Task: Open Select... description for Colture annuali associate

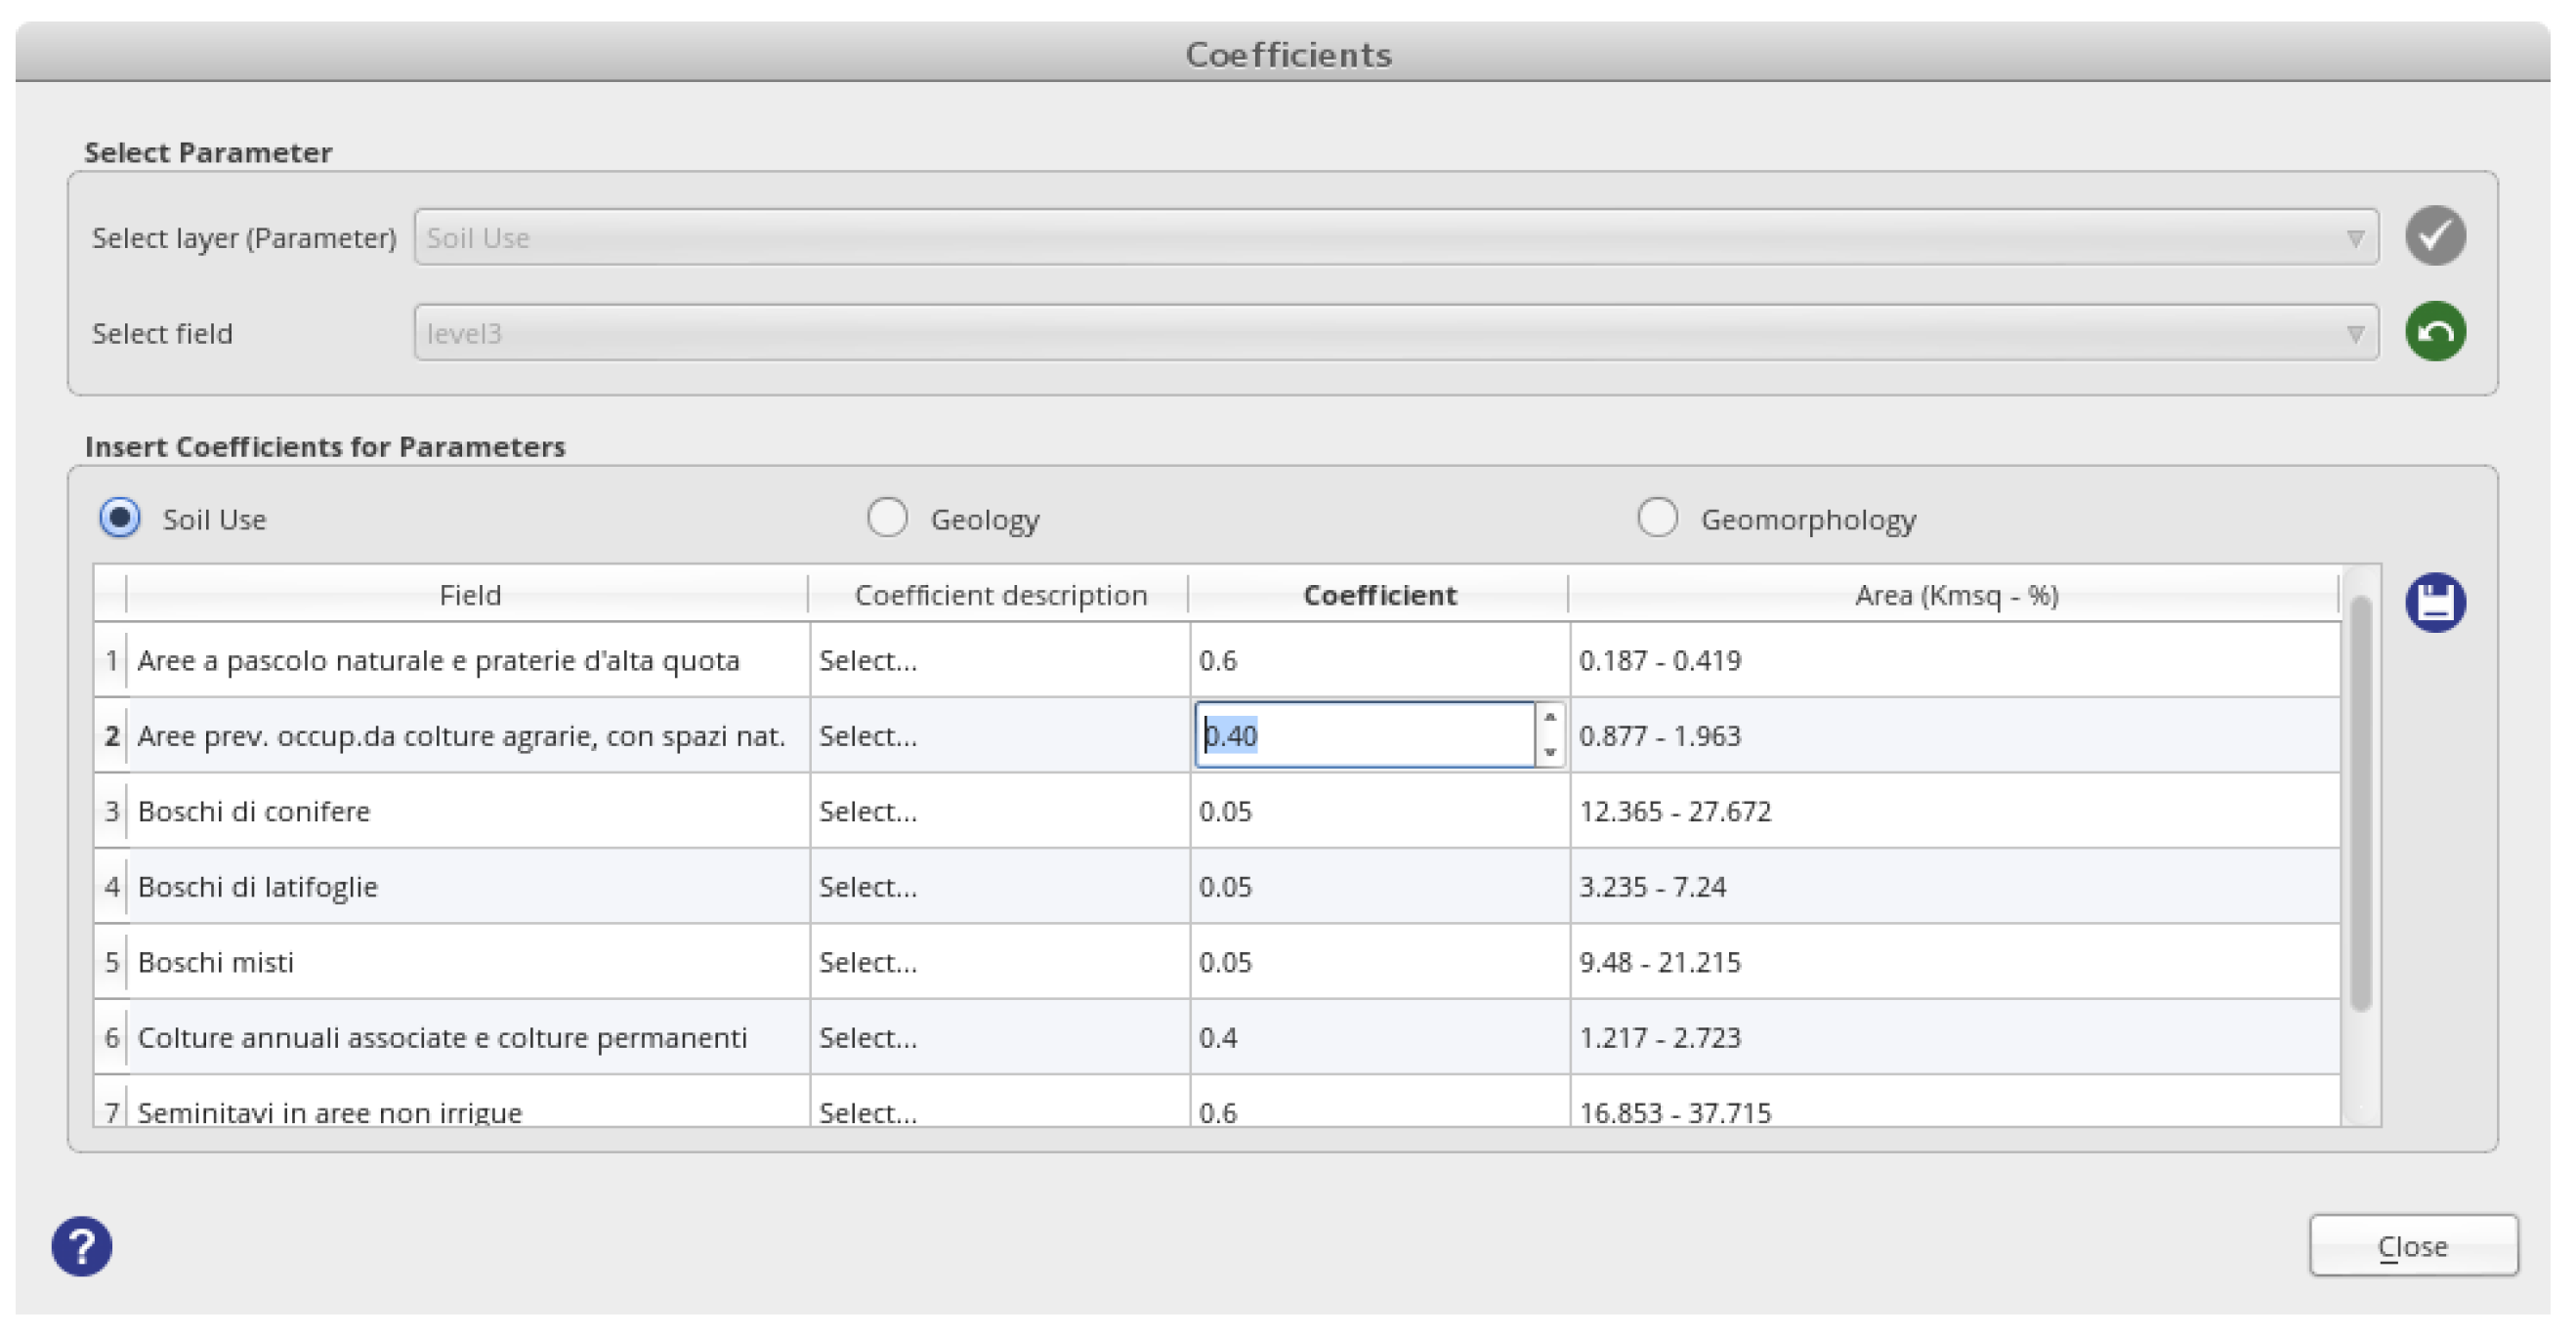Action: click(999, 1038)
